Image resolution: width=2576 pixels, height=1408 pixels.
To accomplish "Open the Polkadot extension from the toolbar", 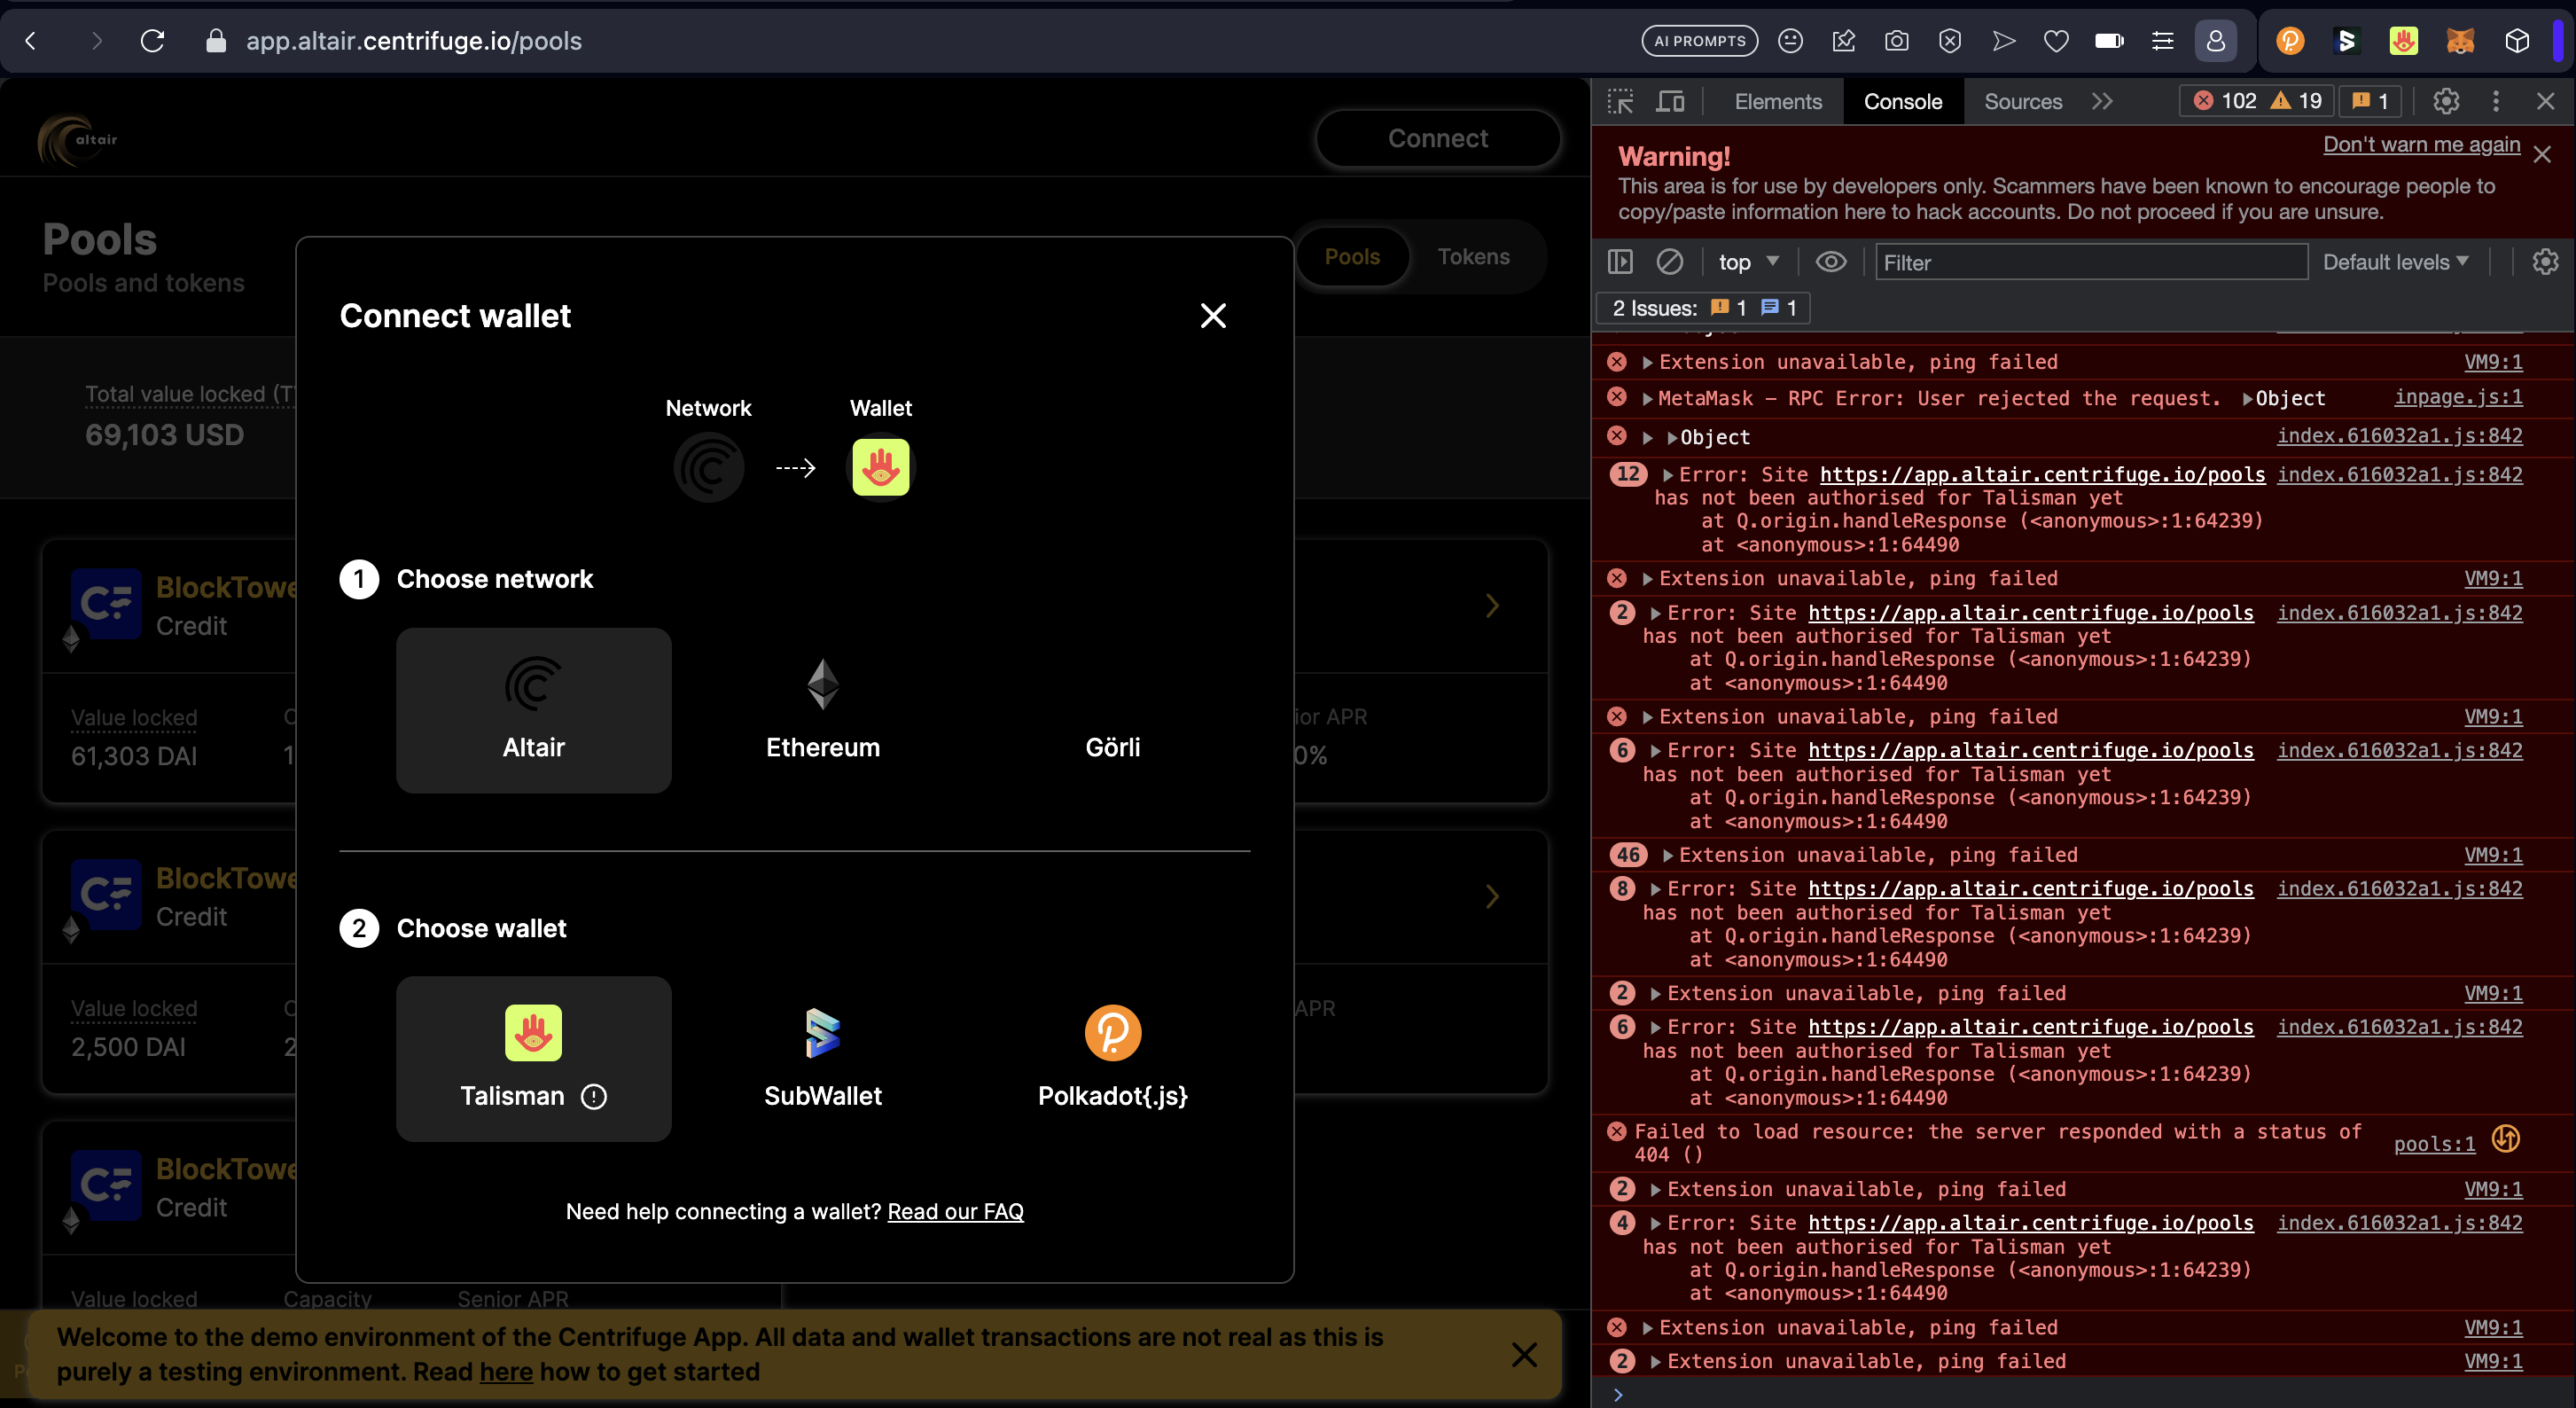I will pyautogui.click(x=2290, y=40).
